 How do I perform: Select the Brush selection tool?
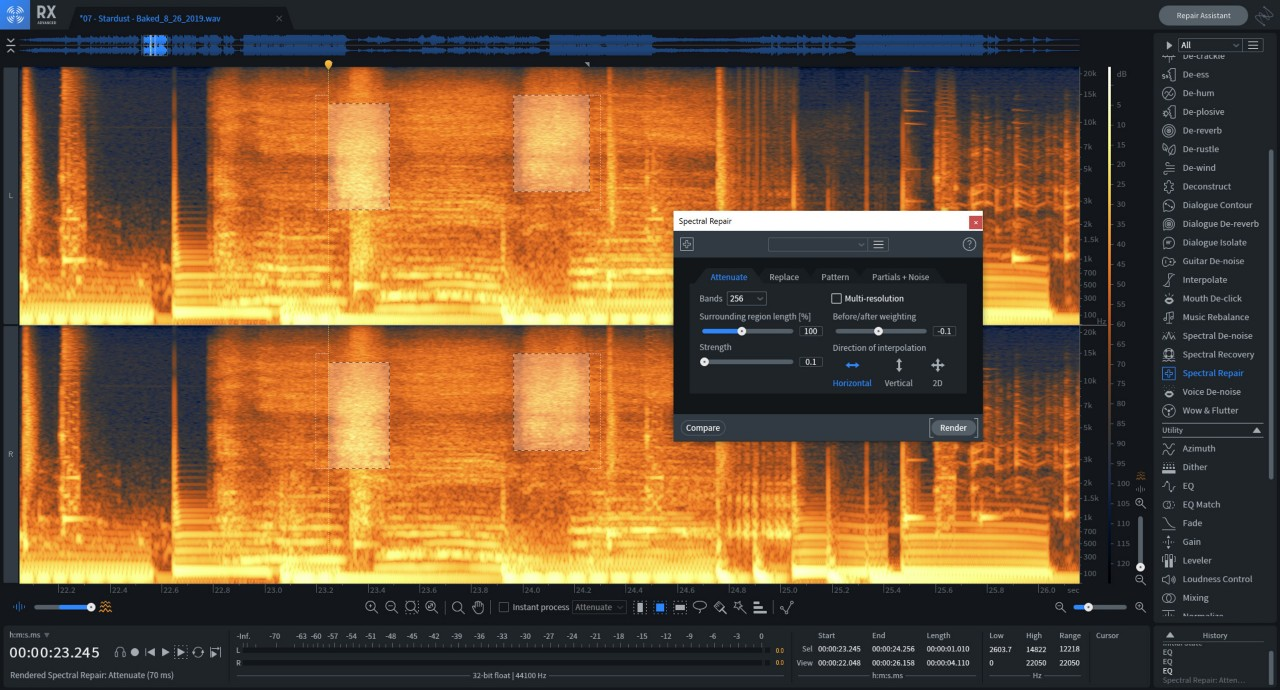(x=720, y=607)
